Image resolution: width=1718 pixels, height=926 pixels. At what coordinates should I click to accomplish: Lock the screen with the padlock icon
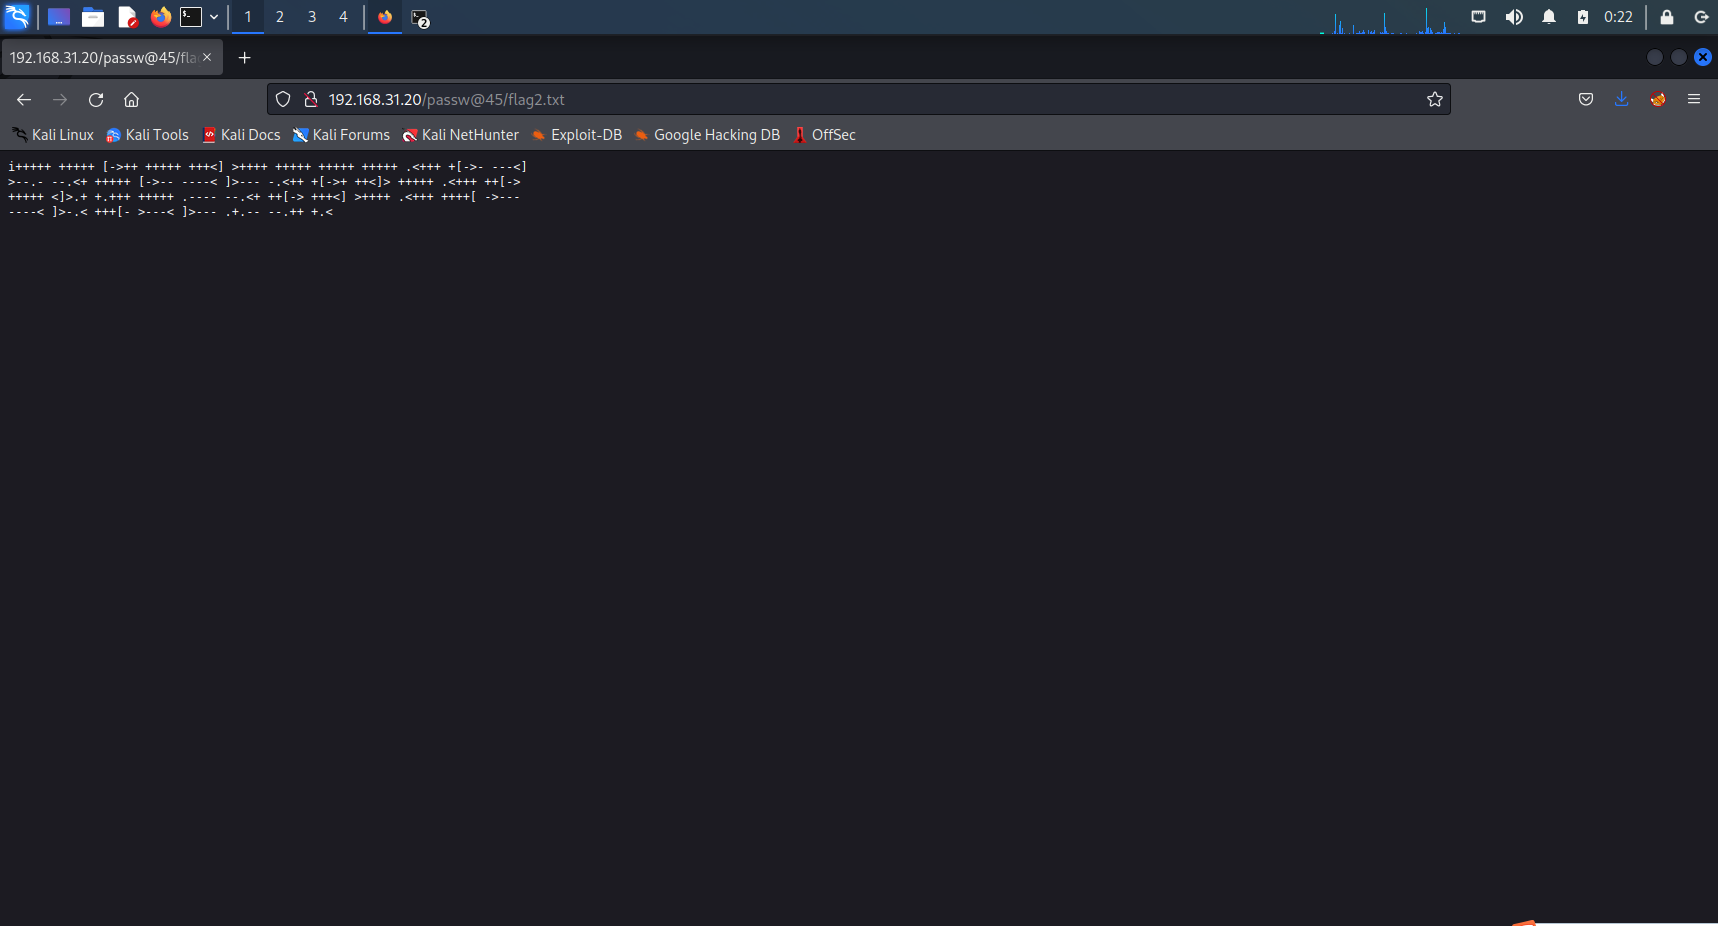pyautogui.click(x=1667, y=17)
